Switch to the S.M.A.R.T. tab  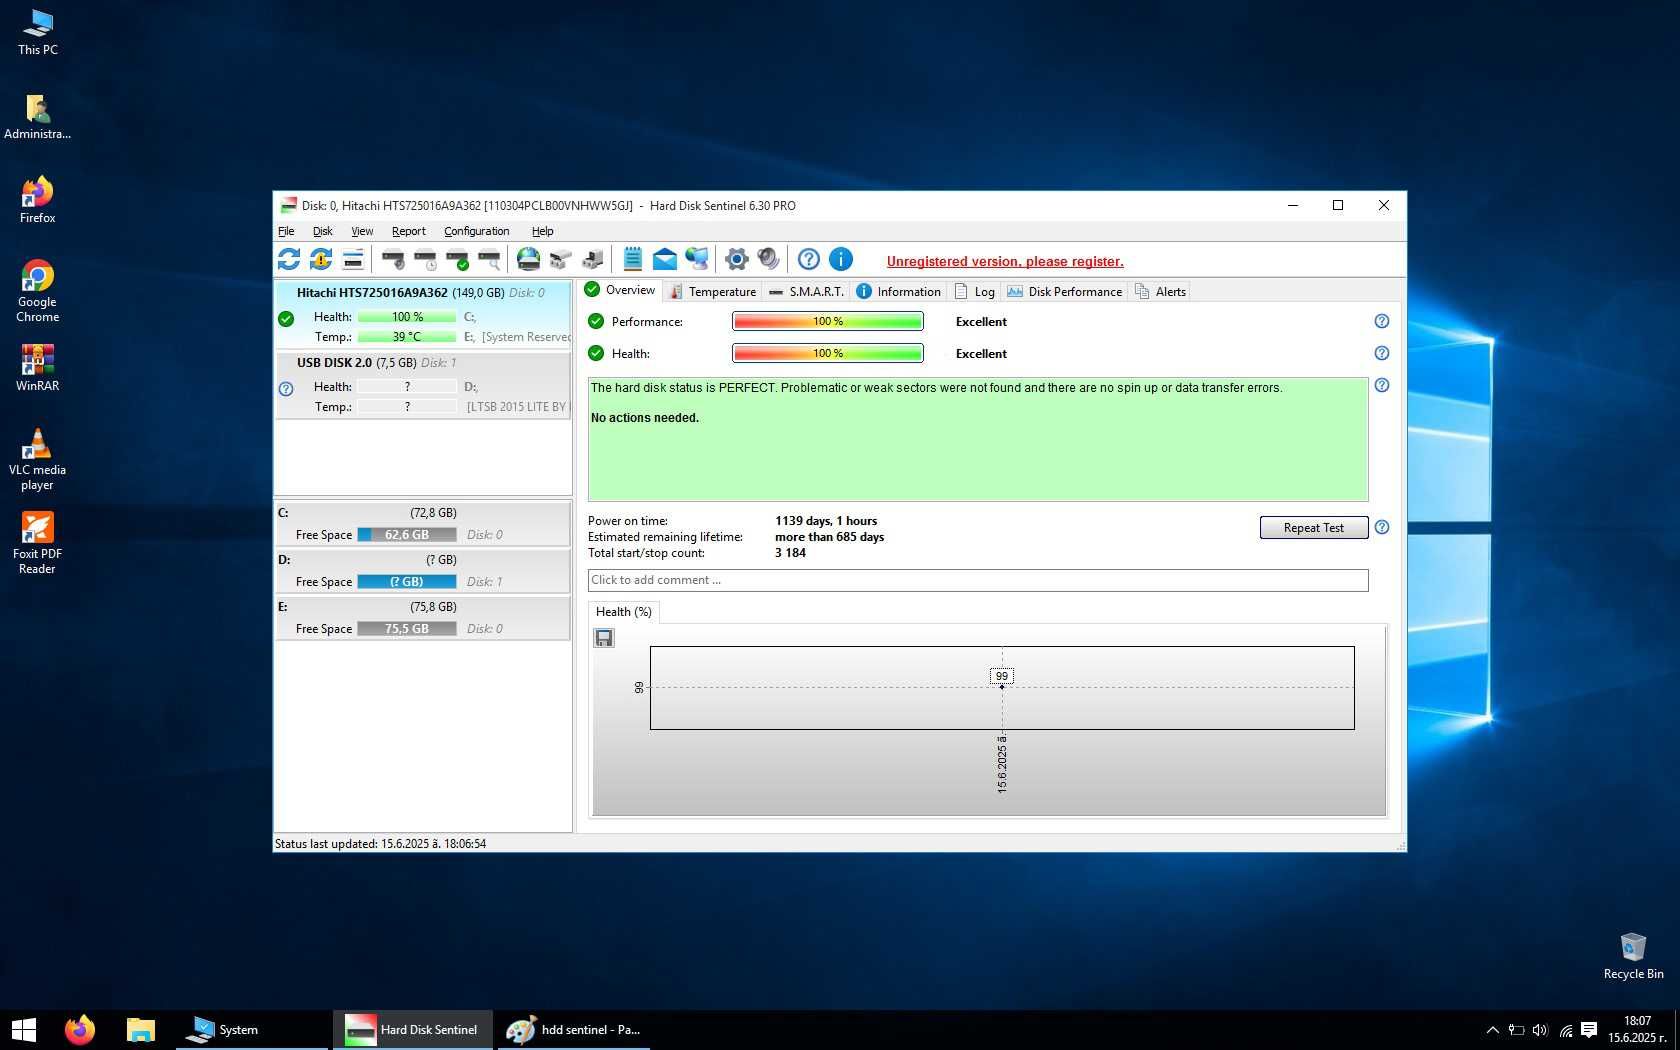(807, 292)
